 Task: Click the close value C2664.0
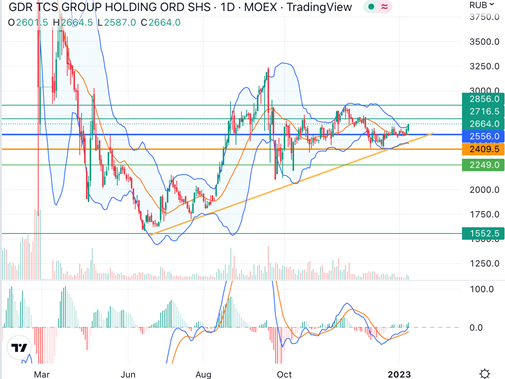pos(161,23)
